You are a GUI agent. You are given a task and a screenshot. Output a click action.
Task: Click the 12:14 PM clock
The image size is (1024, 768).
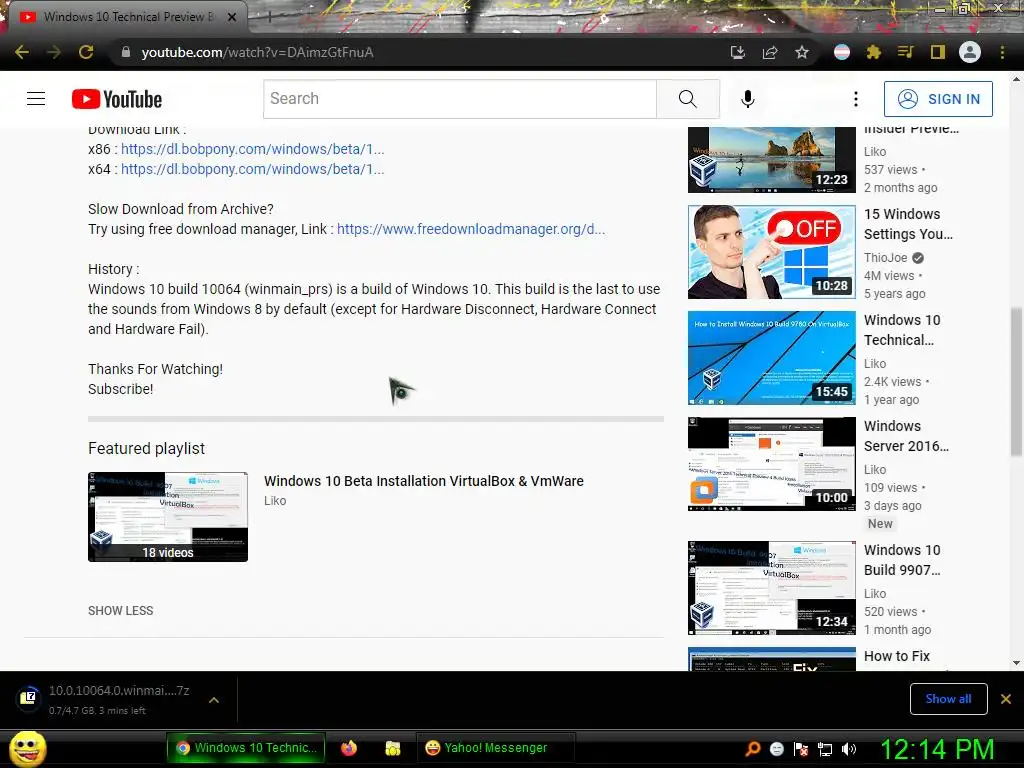937,749
